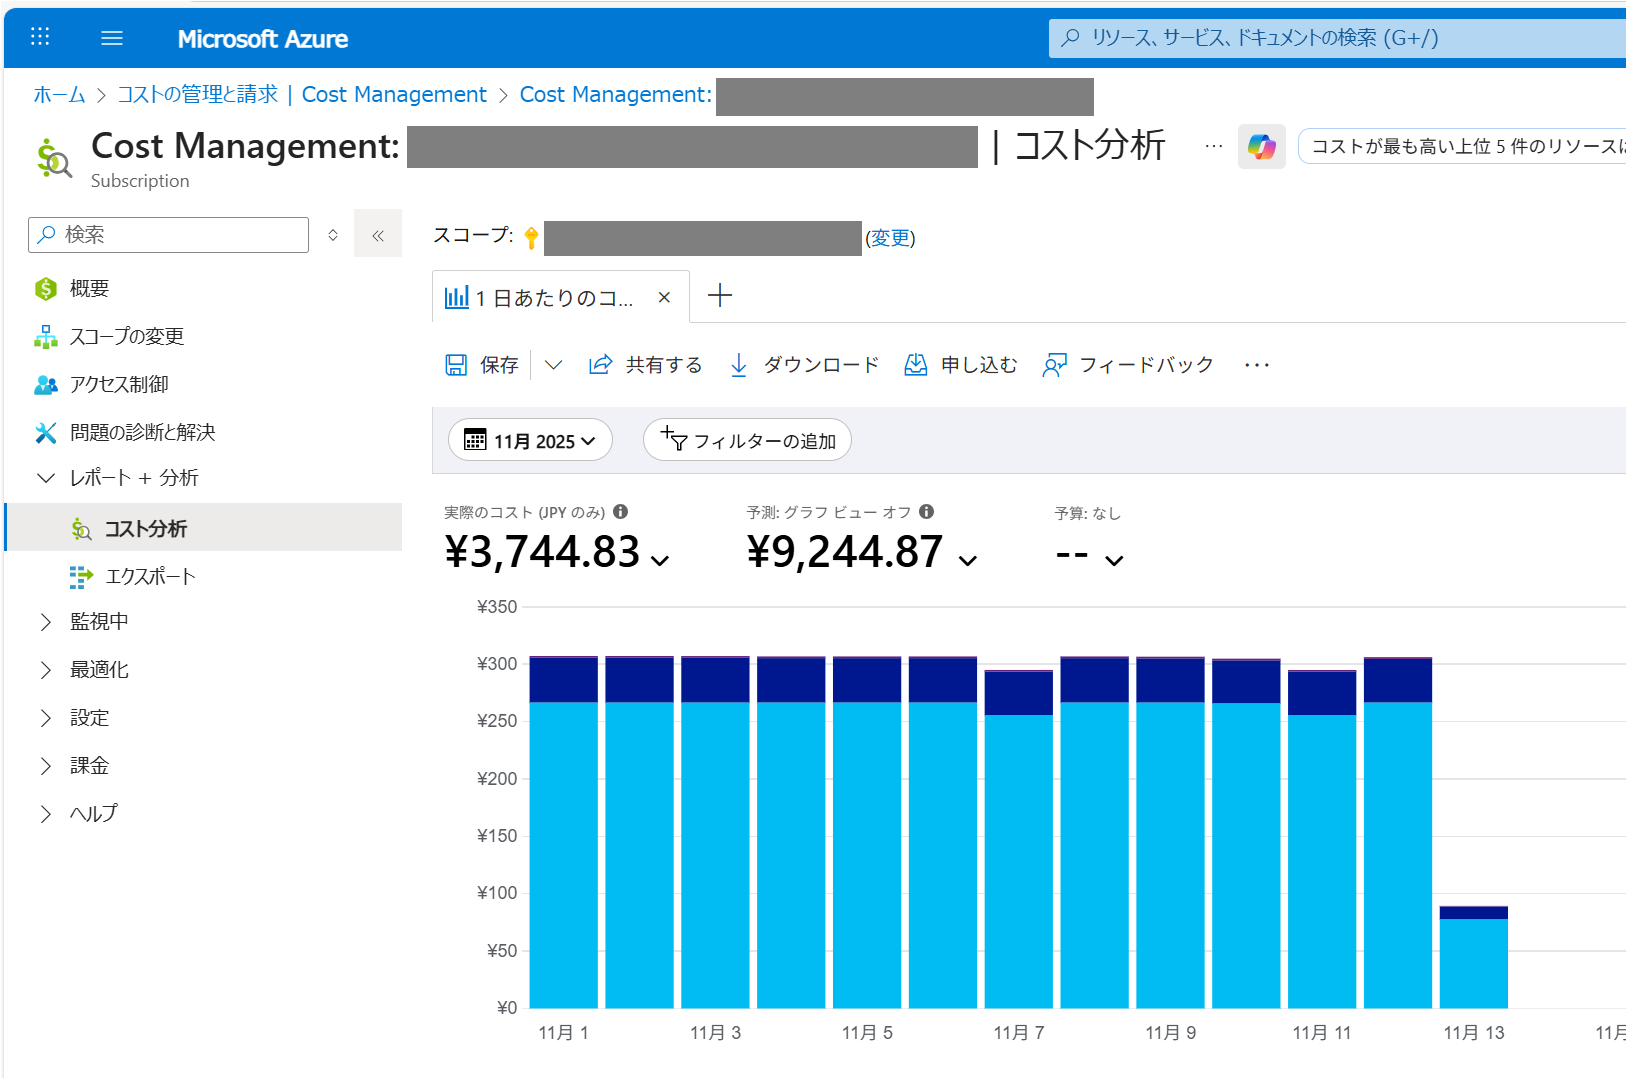Open エクスポート in the sidebar
The width and height of the screenshot is (1627, 1079).
[x=150, y=577]
